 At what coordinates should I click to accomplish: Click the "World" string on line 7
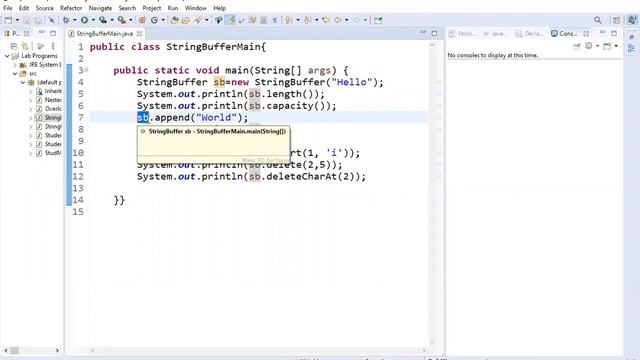tap(216, 118)
